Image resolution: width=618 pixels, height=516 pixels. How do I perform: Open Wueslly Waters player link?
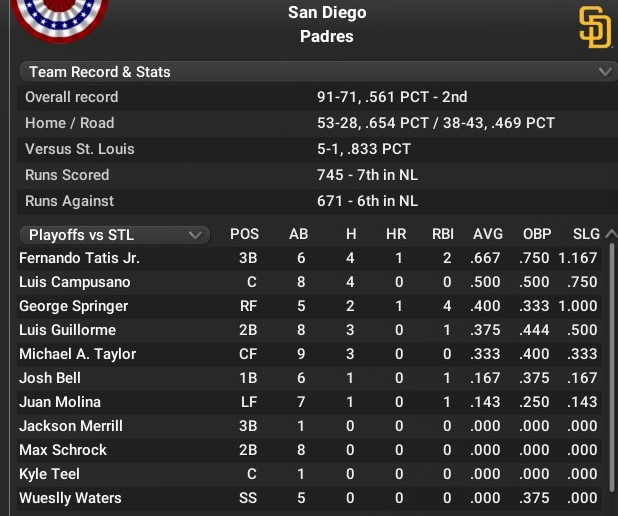pos(70,498)
